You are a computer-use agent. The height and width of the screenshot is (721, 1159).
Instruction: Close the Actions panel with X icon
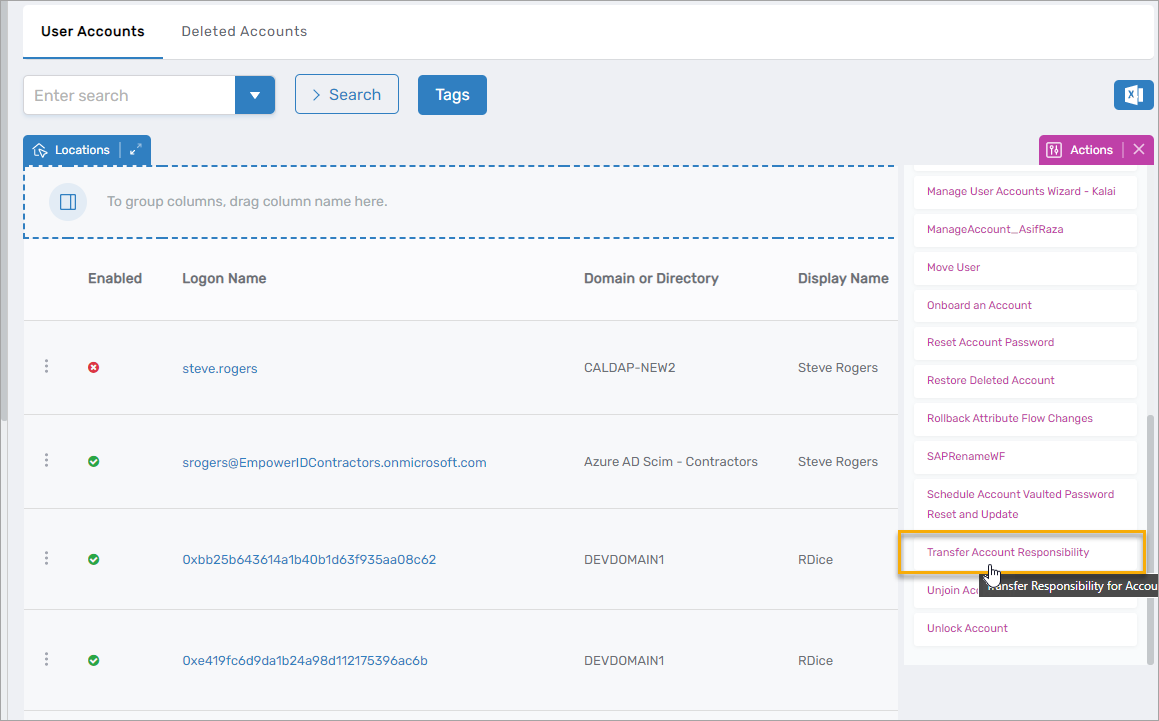point(1138,150)
